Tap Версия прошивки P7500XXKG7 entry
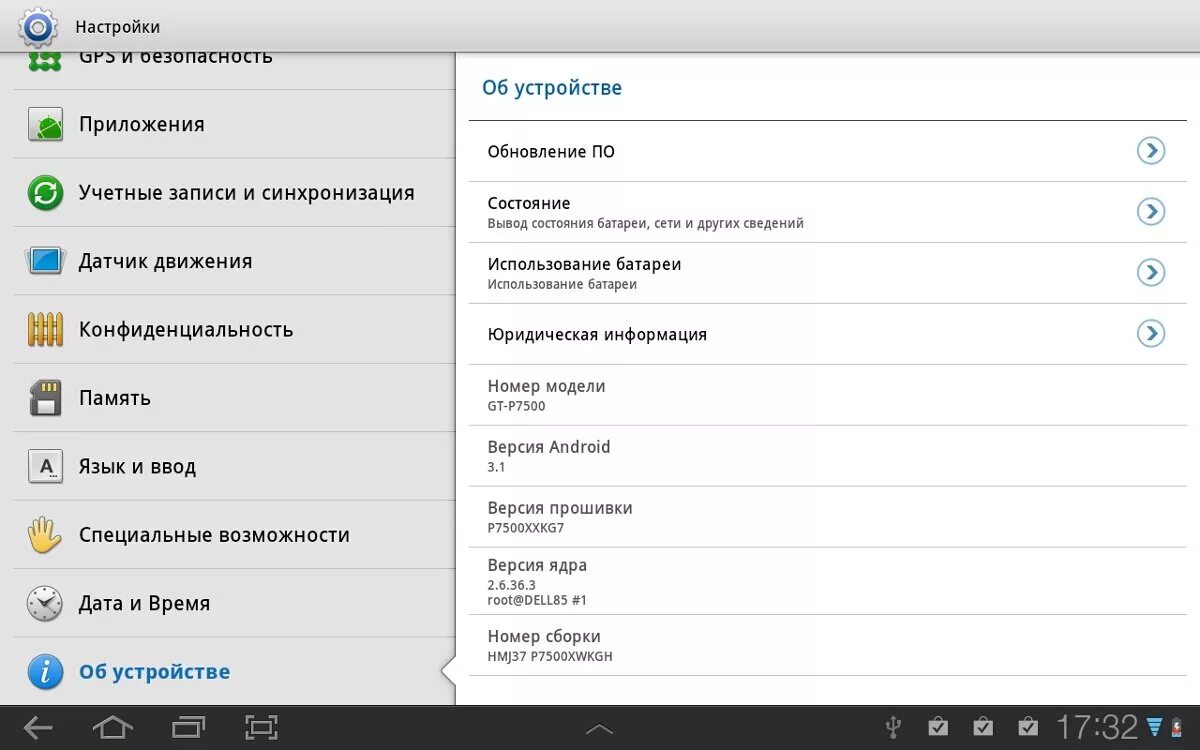The image size is (1200, 750). click(x=827, y=517)
